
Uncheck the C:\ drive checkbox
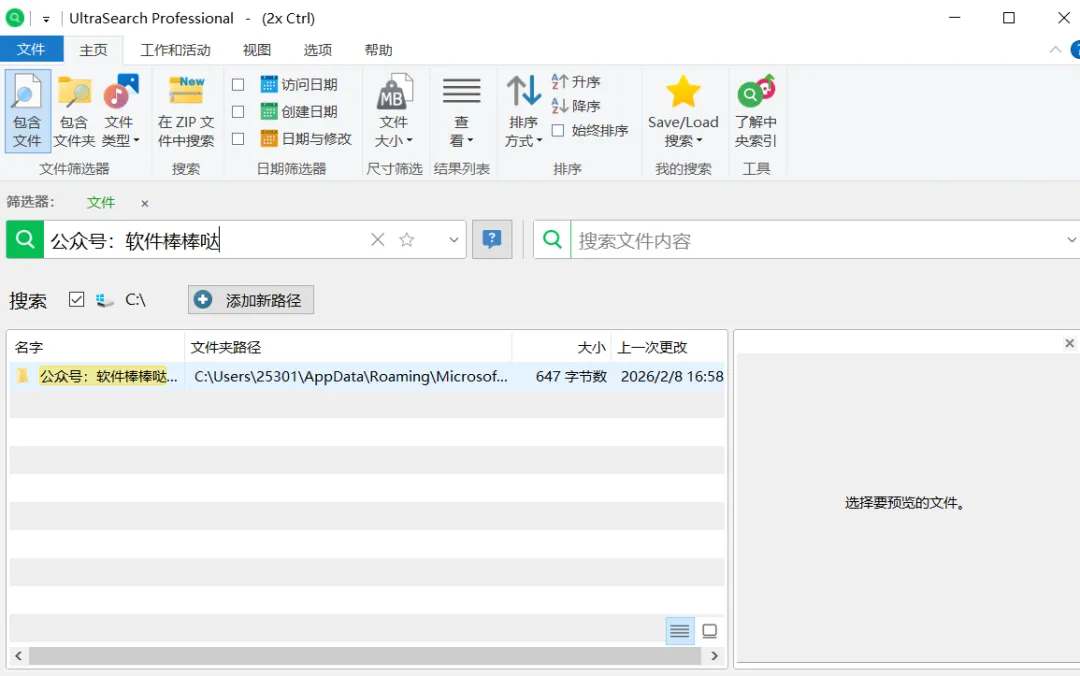pyautogui.click(x=76, y=299)
